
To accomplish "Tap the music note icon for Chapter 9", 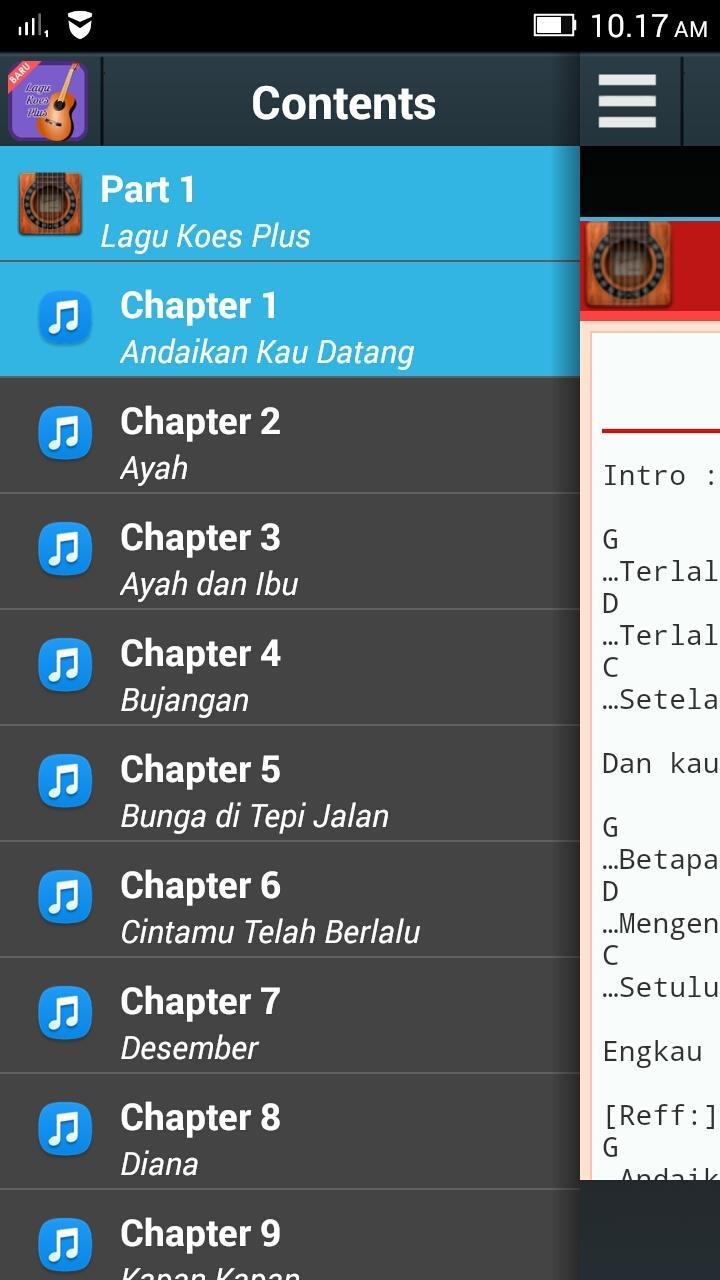I will click(65, 1247).
